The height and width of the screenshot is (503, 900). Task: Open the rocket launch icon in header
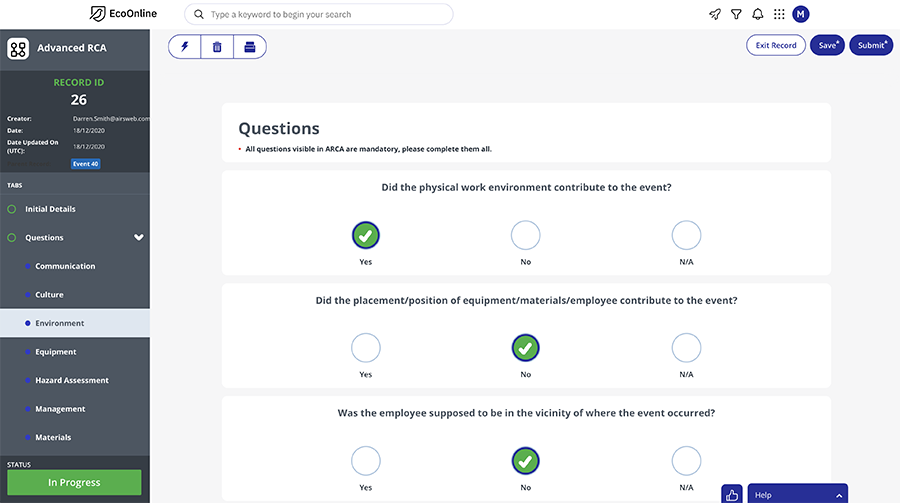point(715,14)
